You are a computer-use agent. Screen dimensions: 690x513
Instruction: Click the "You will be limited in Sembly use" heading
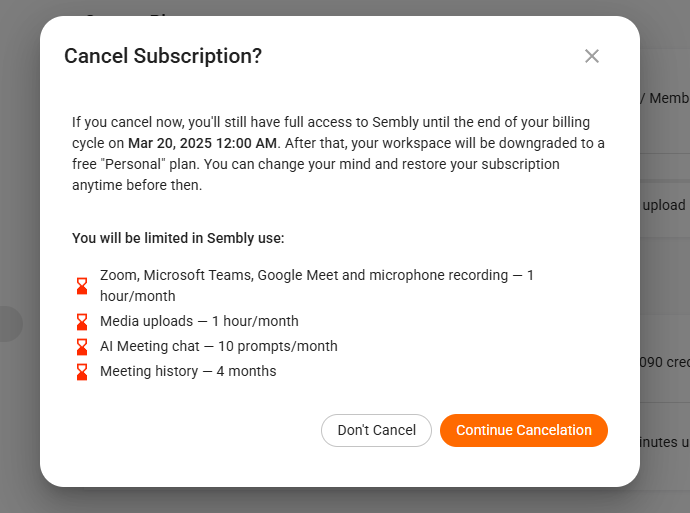click(x=178, y=238)
